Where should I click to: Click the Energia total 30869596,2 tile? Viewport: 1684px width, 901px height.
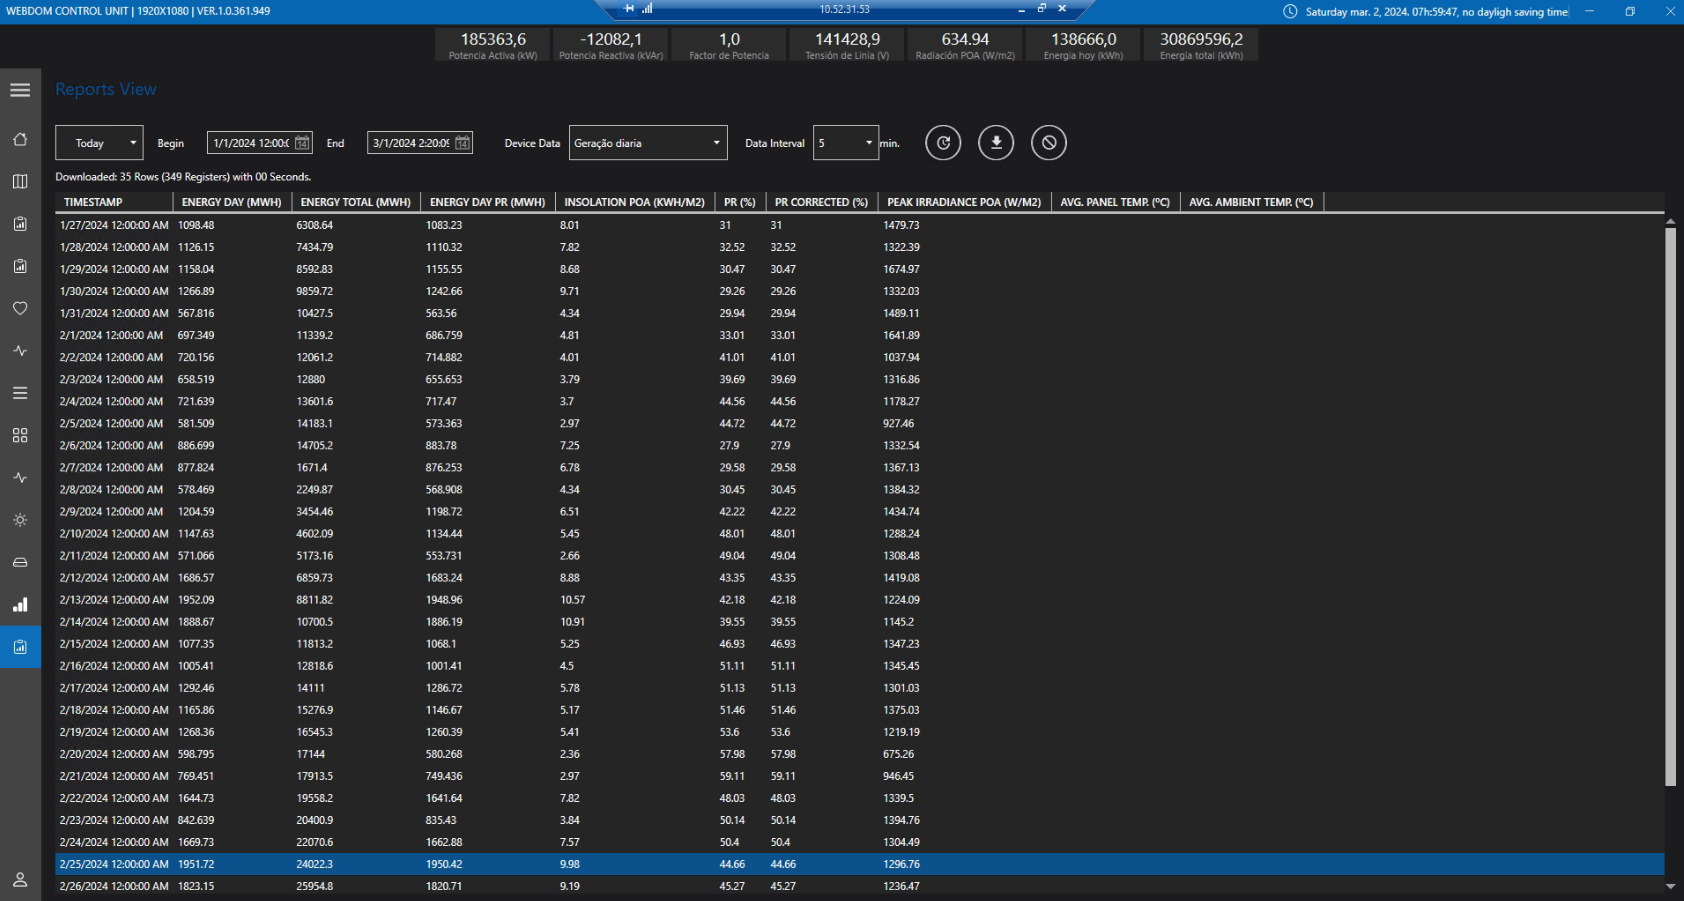[x=1201, y=45]
